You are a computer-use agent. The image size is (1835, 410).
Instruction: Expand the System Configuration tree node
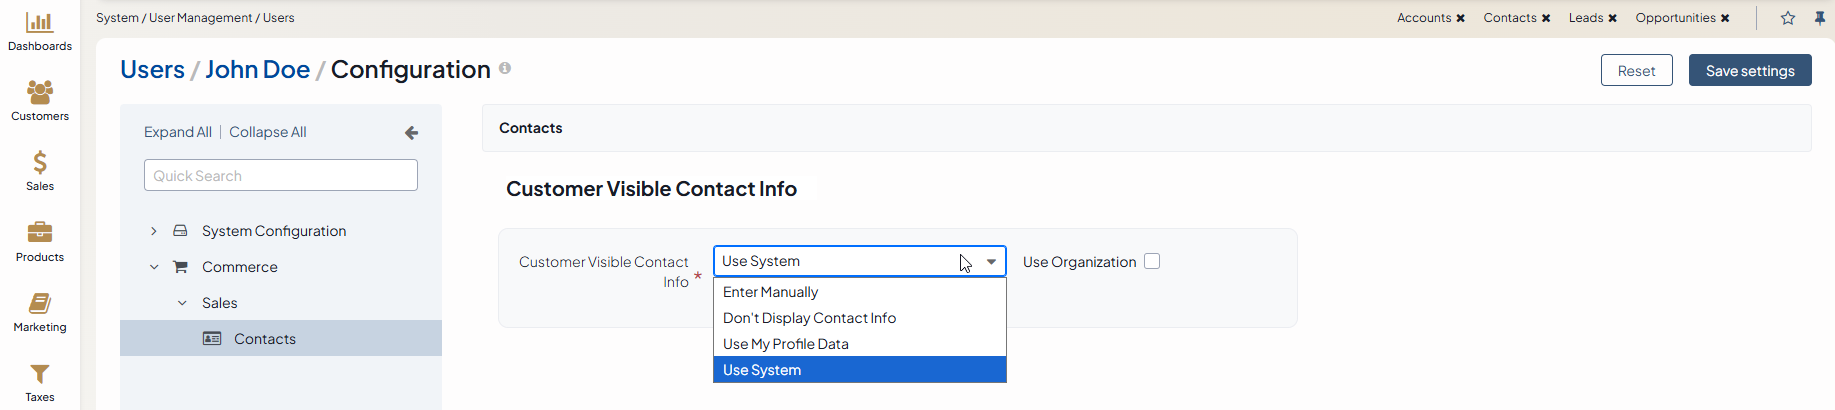tap(154, 231)
